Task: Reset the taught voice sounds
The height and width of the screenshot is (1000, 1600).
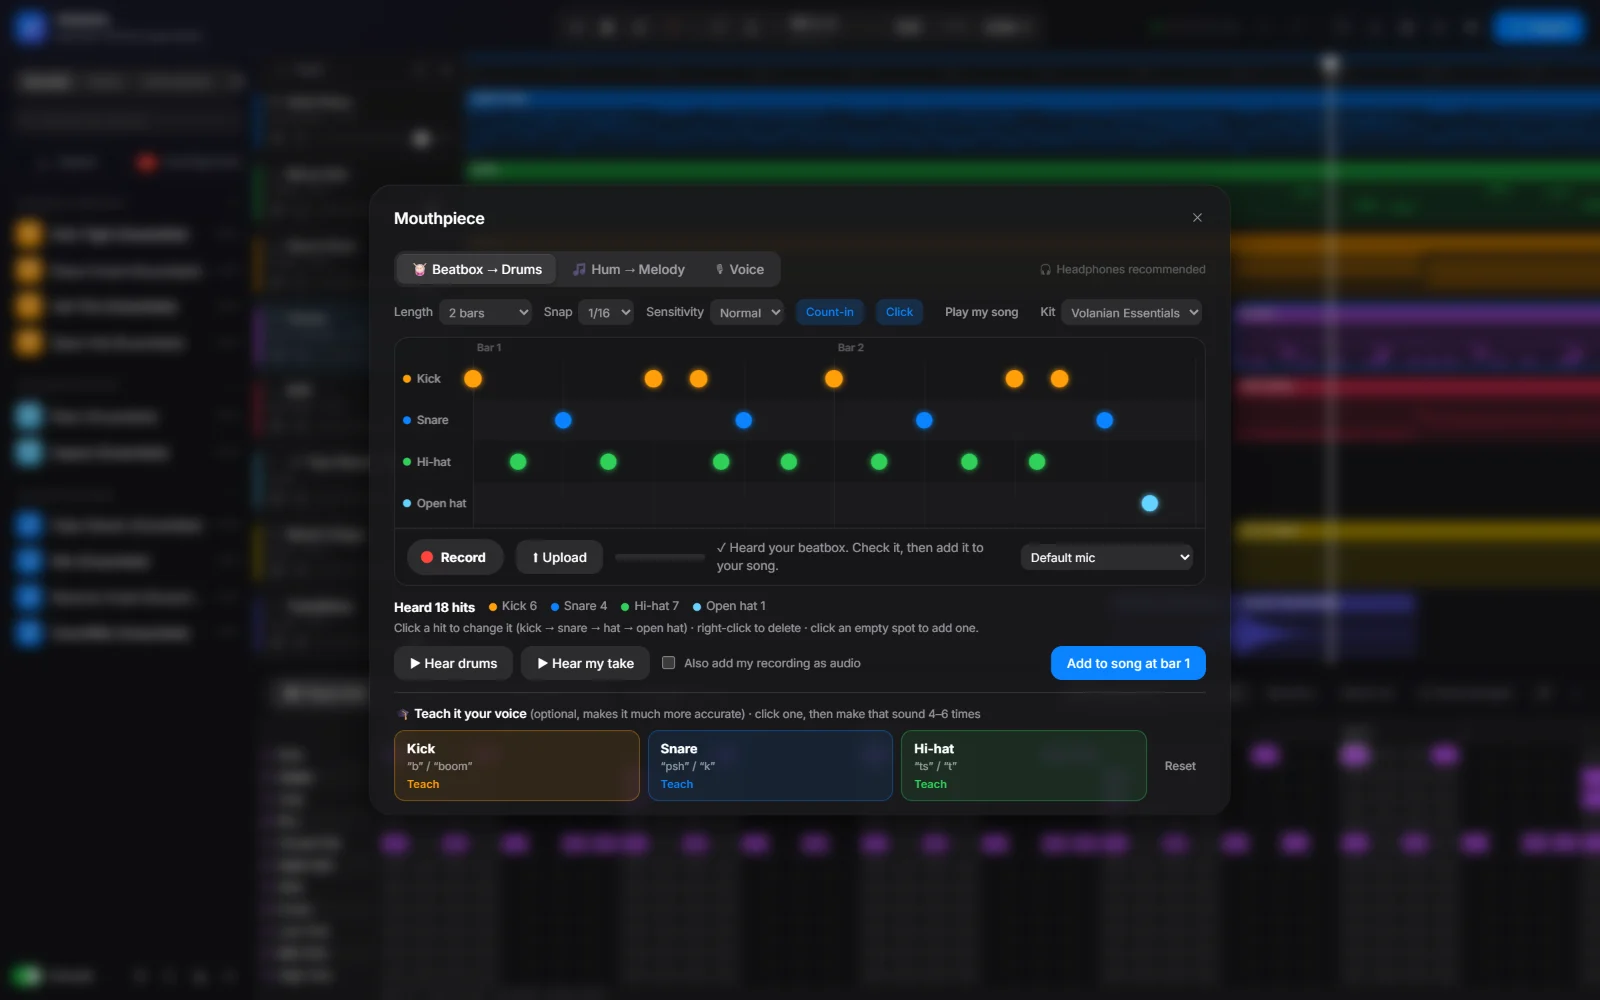Action: click(1180, 766)
